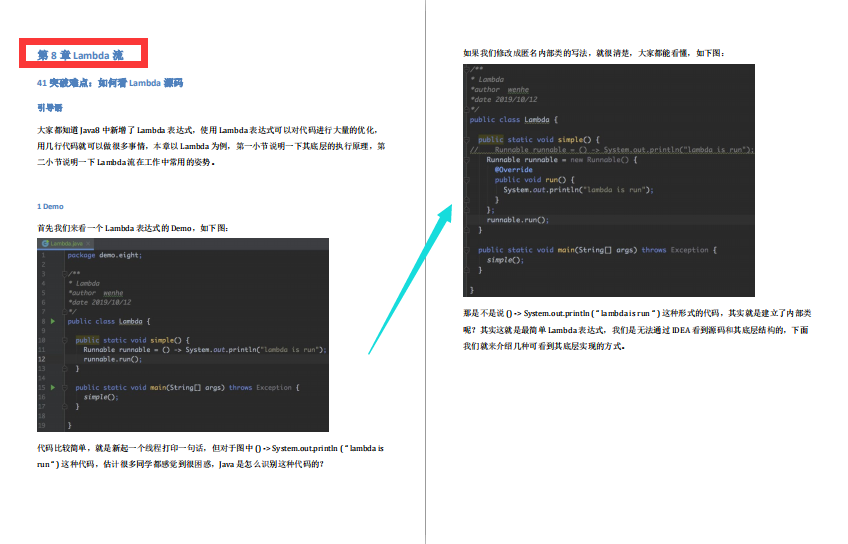Click the lambda line 'Runnable runnable = () ->' at line 11
848x544 pixels.
point(204,350)
